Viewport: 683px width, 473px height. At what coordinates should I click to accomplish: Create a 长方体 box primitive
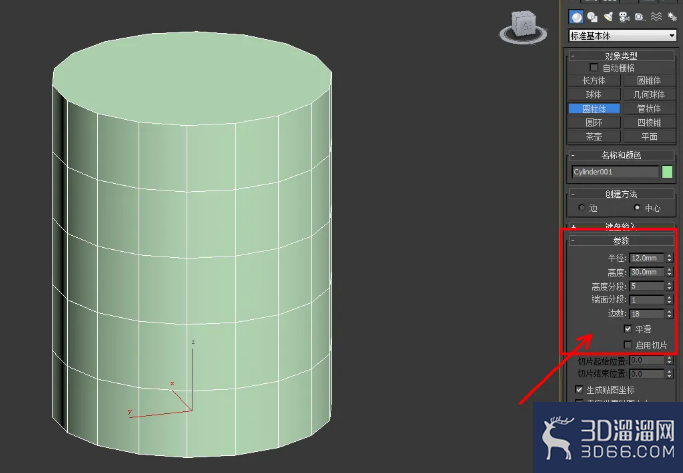coord(594,81)
